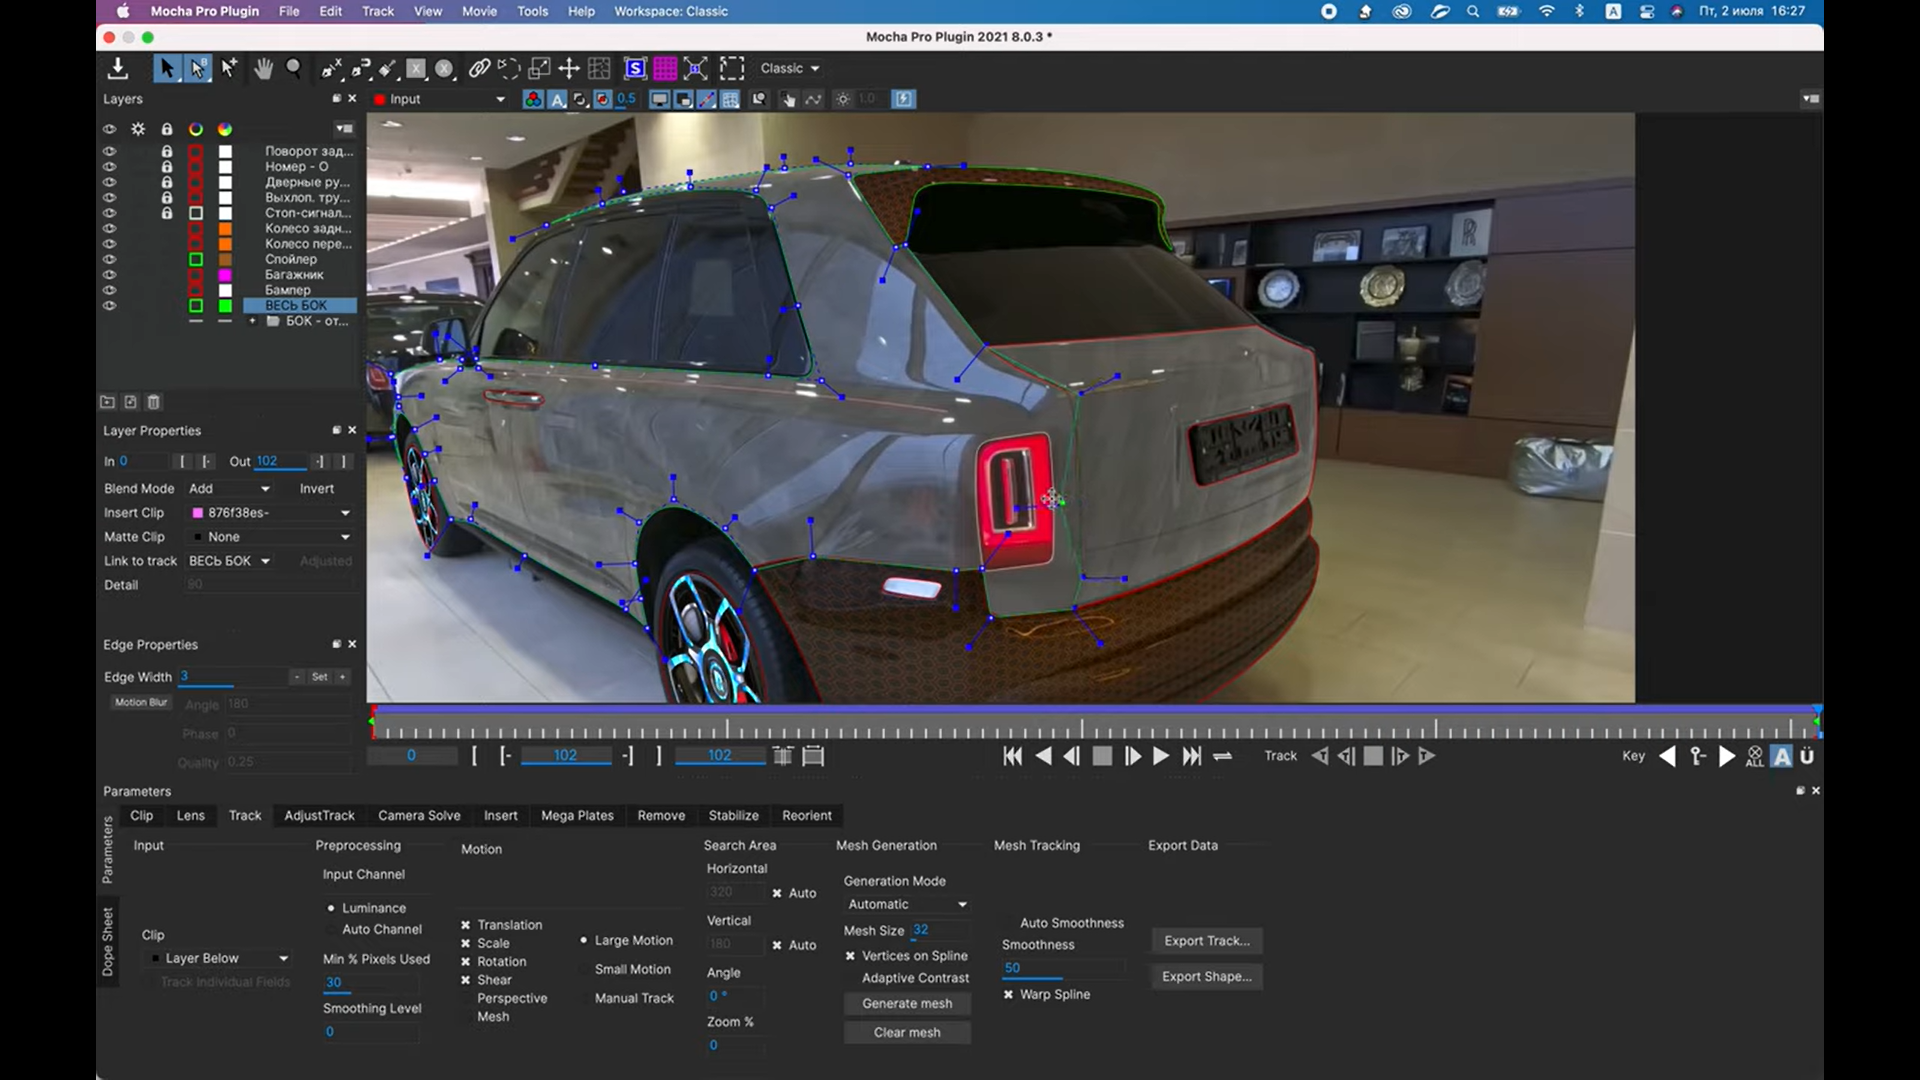
Task: Toggle the RGB channels view icon
Action: pyautogui.click(x=533, y=99)
